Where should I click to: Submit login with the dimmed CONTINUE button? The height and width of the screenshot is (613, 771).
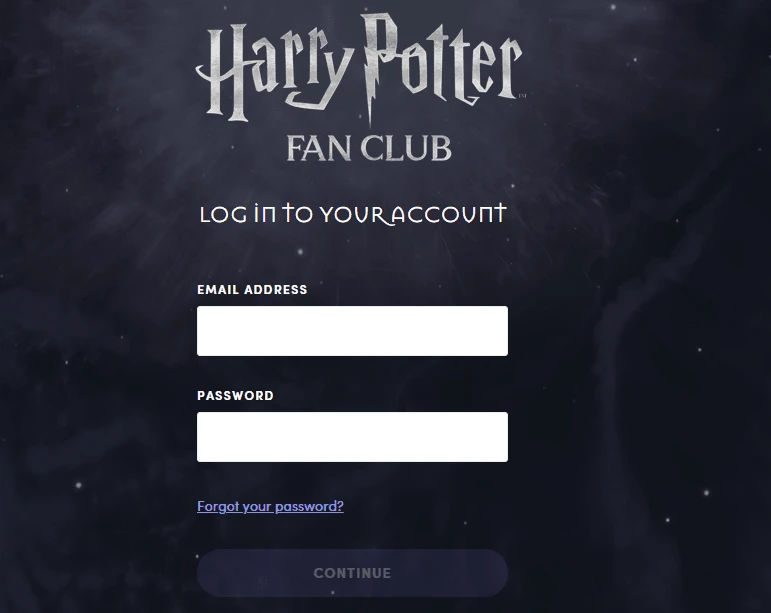[x=352, y=573]
